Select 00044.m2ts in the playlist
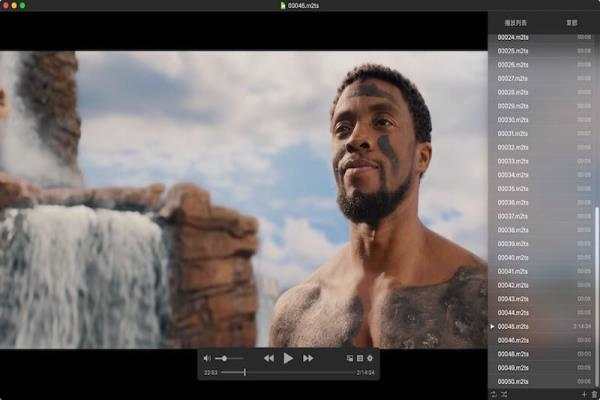 (x=541, y=313)
